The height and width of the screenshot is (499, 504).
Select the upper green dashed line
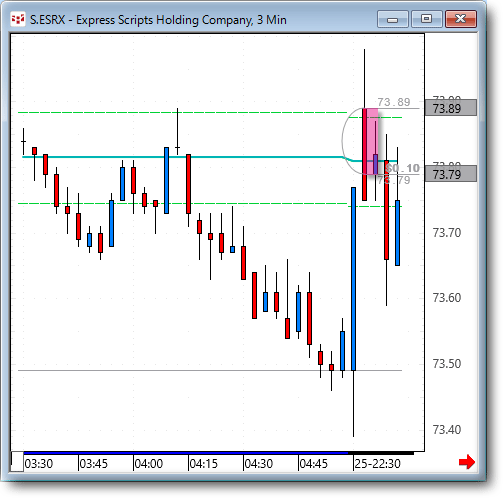coord(182,112)
